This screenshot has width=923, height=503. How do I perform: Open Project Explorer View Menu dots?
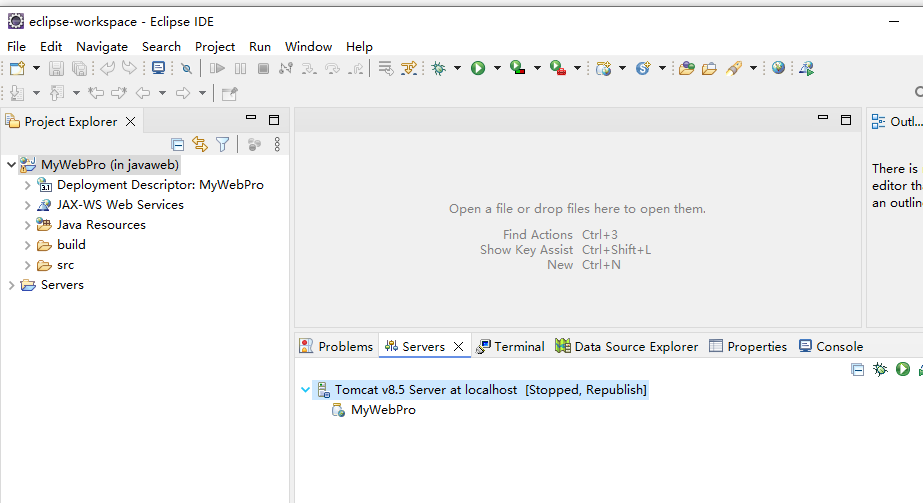[277, 144]
